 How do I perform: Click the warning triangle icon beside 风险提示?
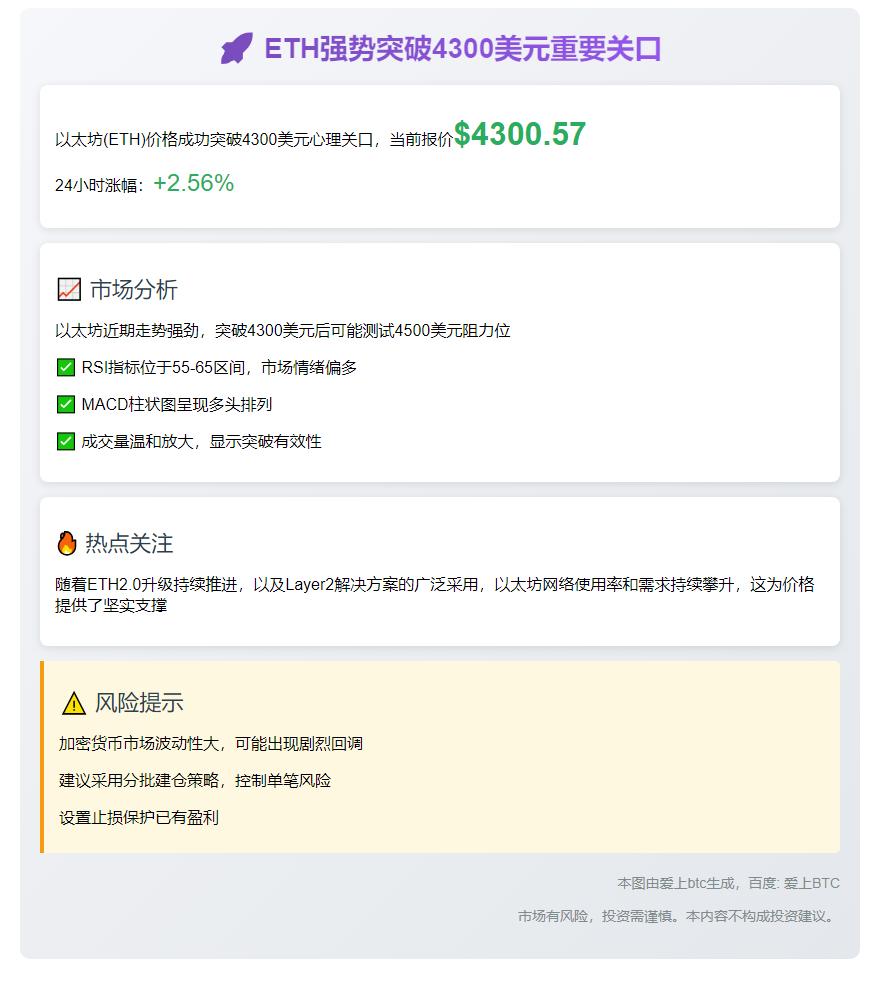click(74, 703)
